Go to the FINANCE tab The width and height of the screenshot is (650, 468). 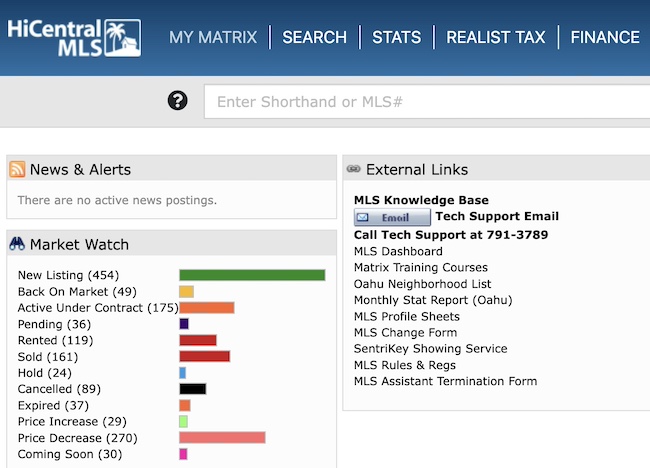[605, 37]
